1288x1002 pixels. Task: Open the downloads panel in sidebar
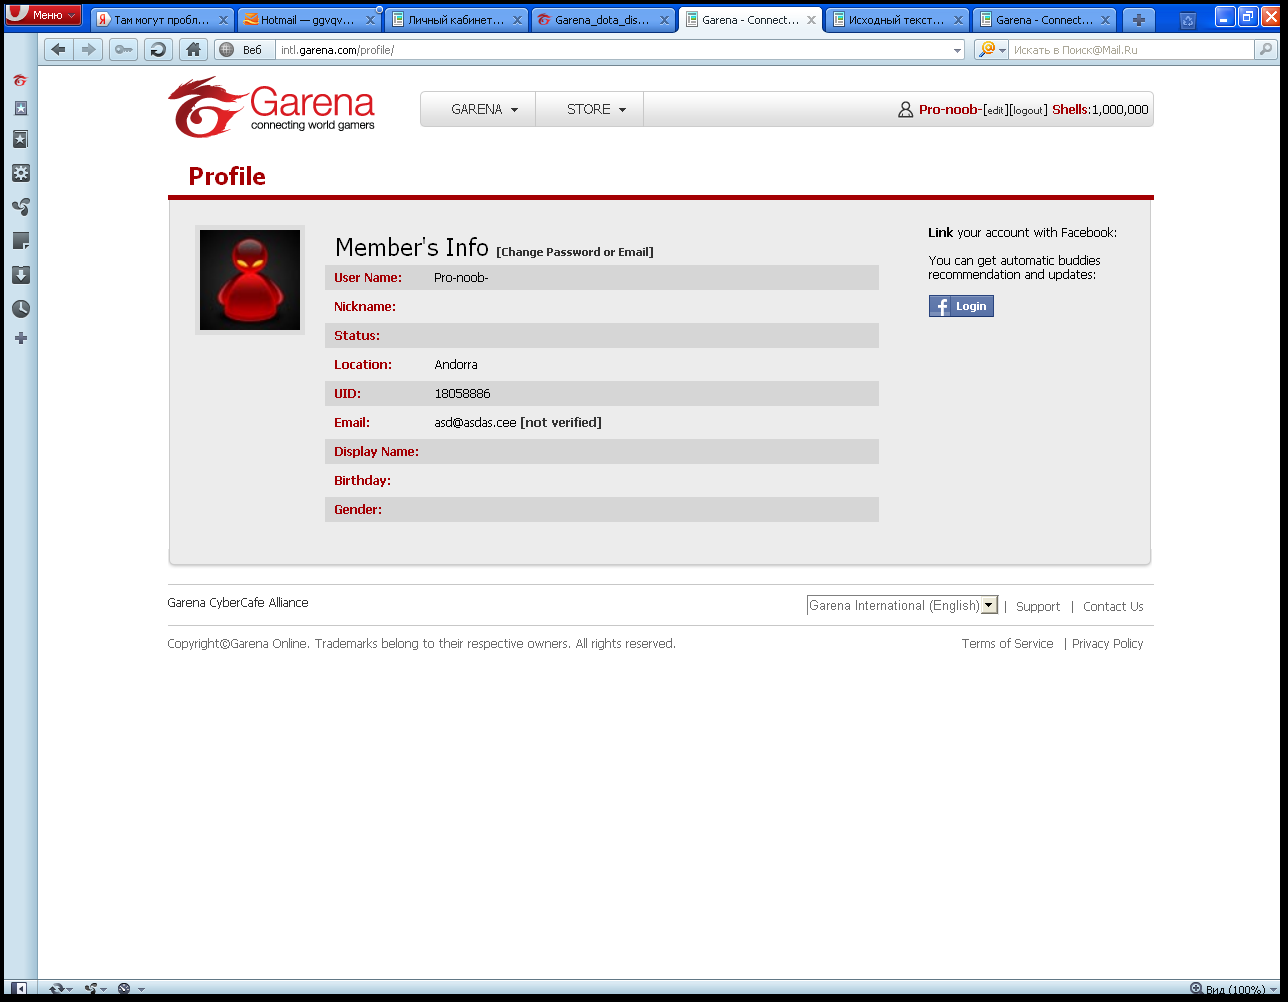click(20, 275)
